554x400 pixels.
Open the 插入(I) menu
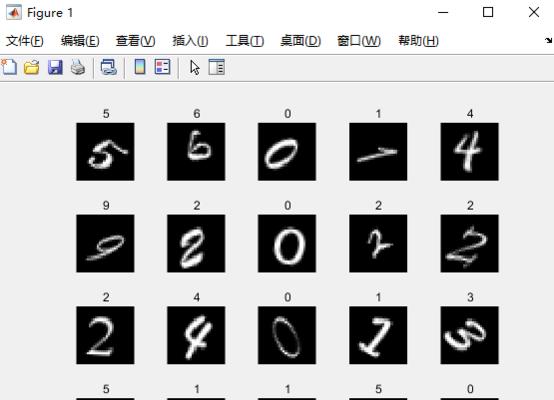190,41
